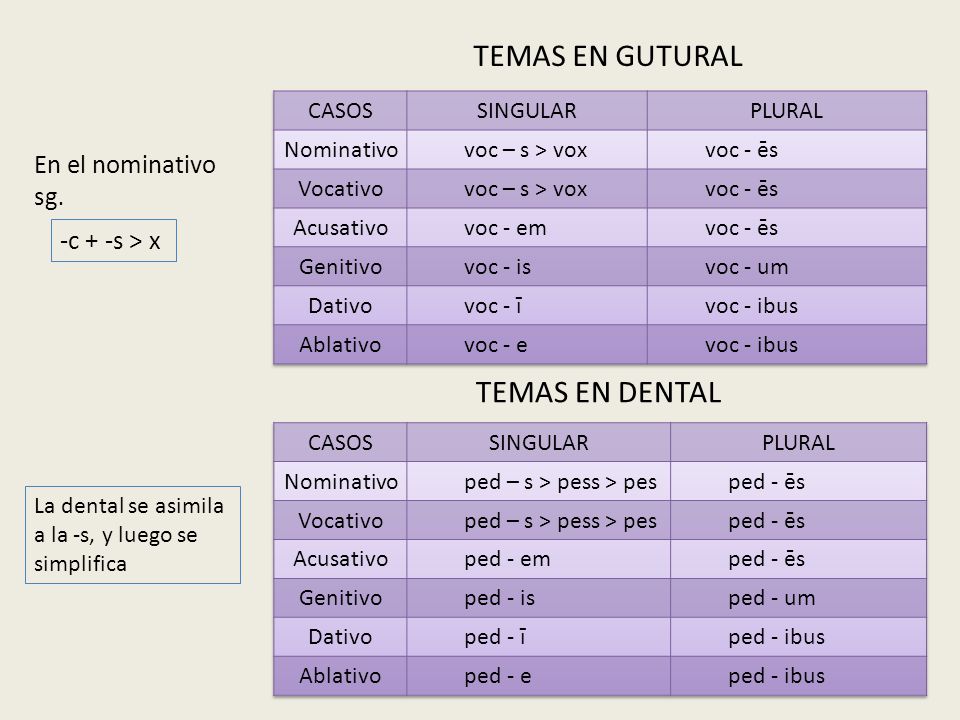Click the Nominativo 'ped – s > pess > pes' cell
Image resolution: width=960 pixels, height=720 pixels.
pos(538,482)
